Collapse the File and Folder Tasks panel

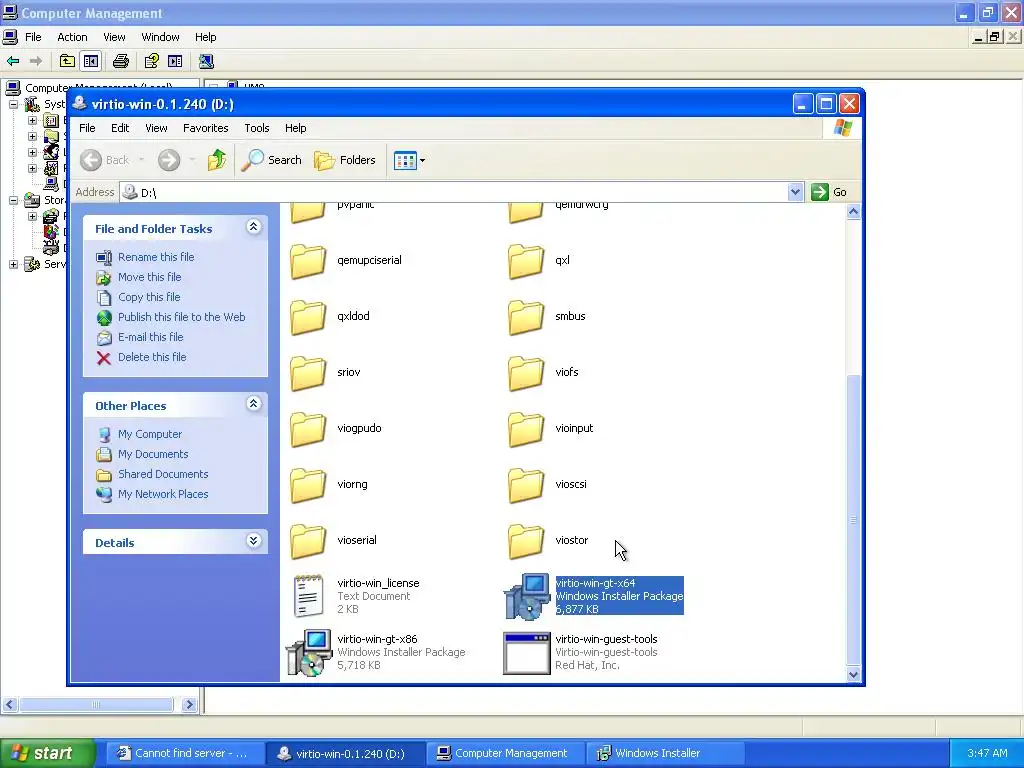(x=253, y=227)
